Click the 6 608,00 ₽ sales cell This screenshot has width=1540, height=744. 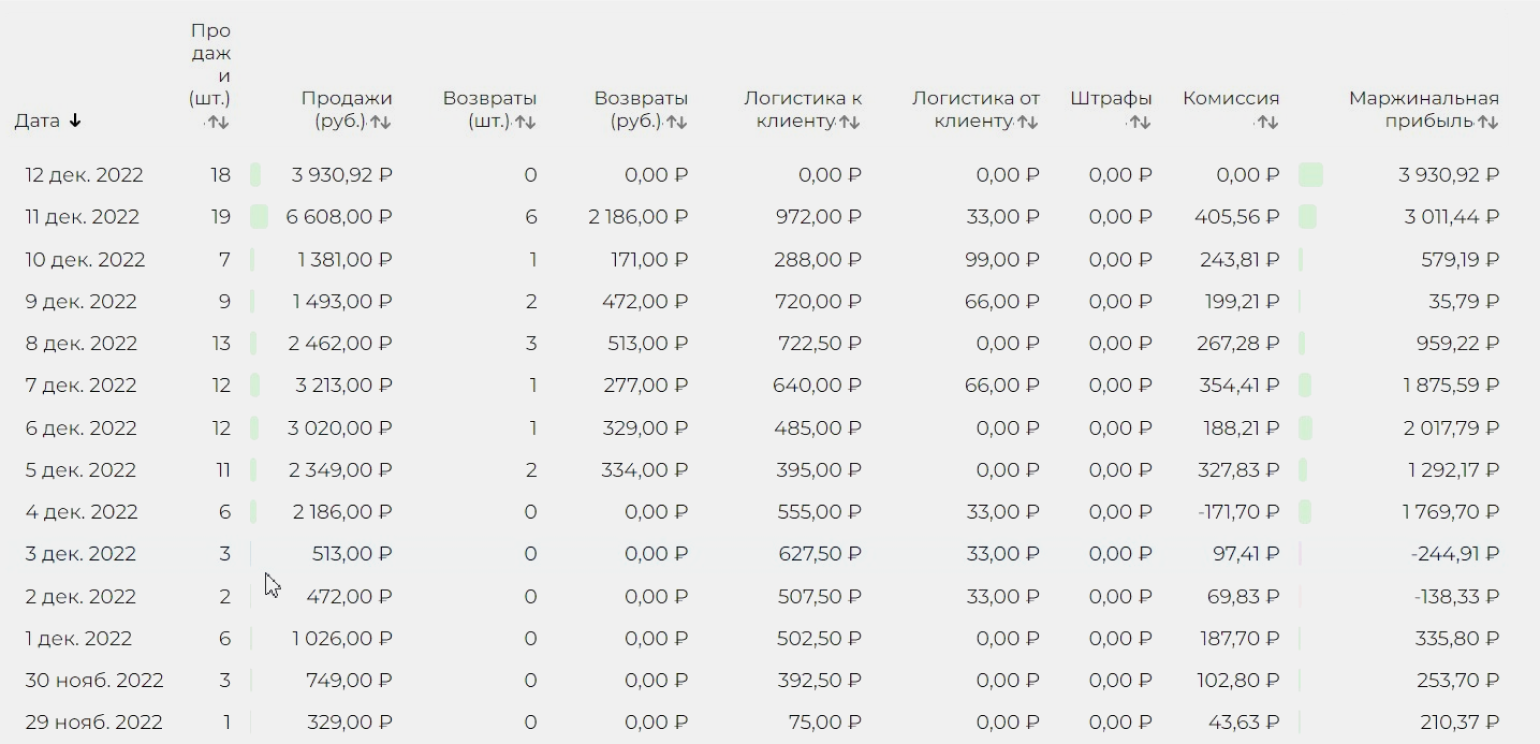[x=340, y=217]
